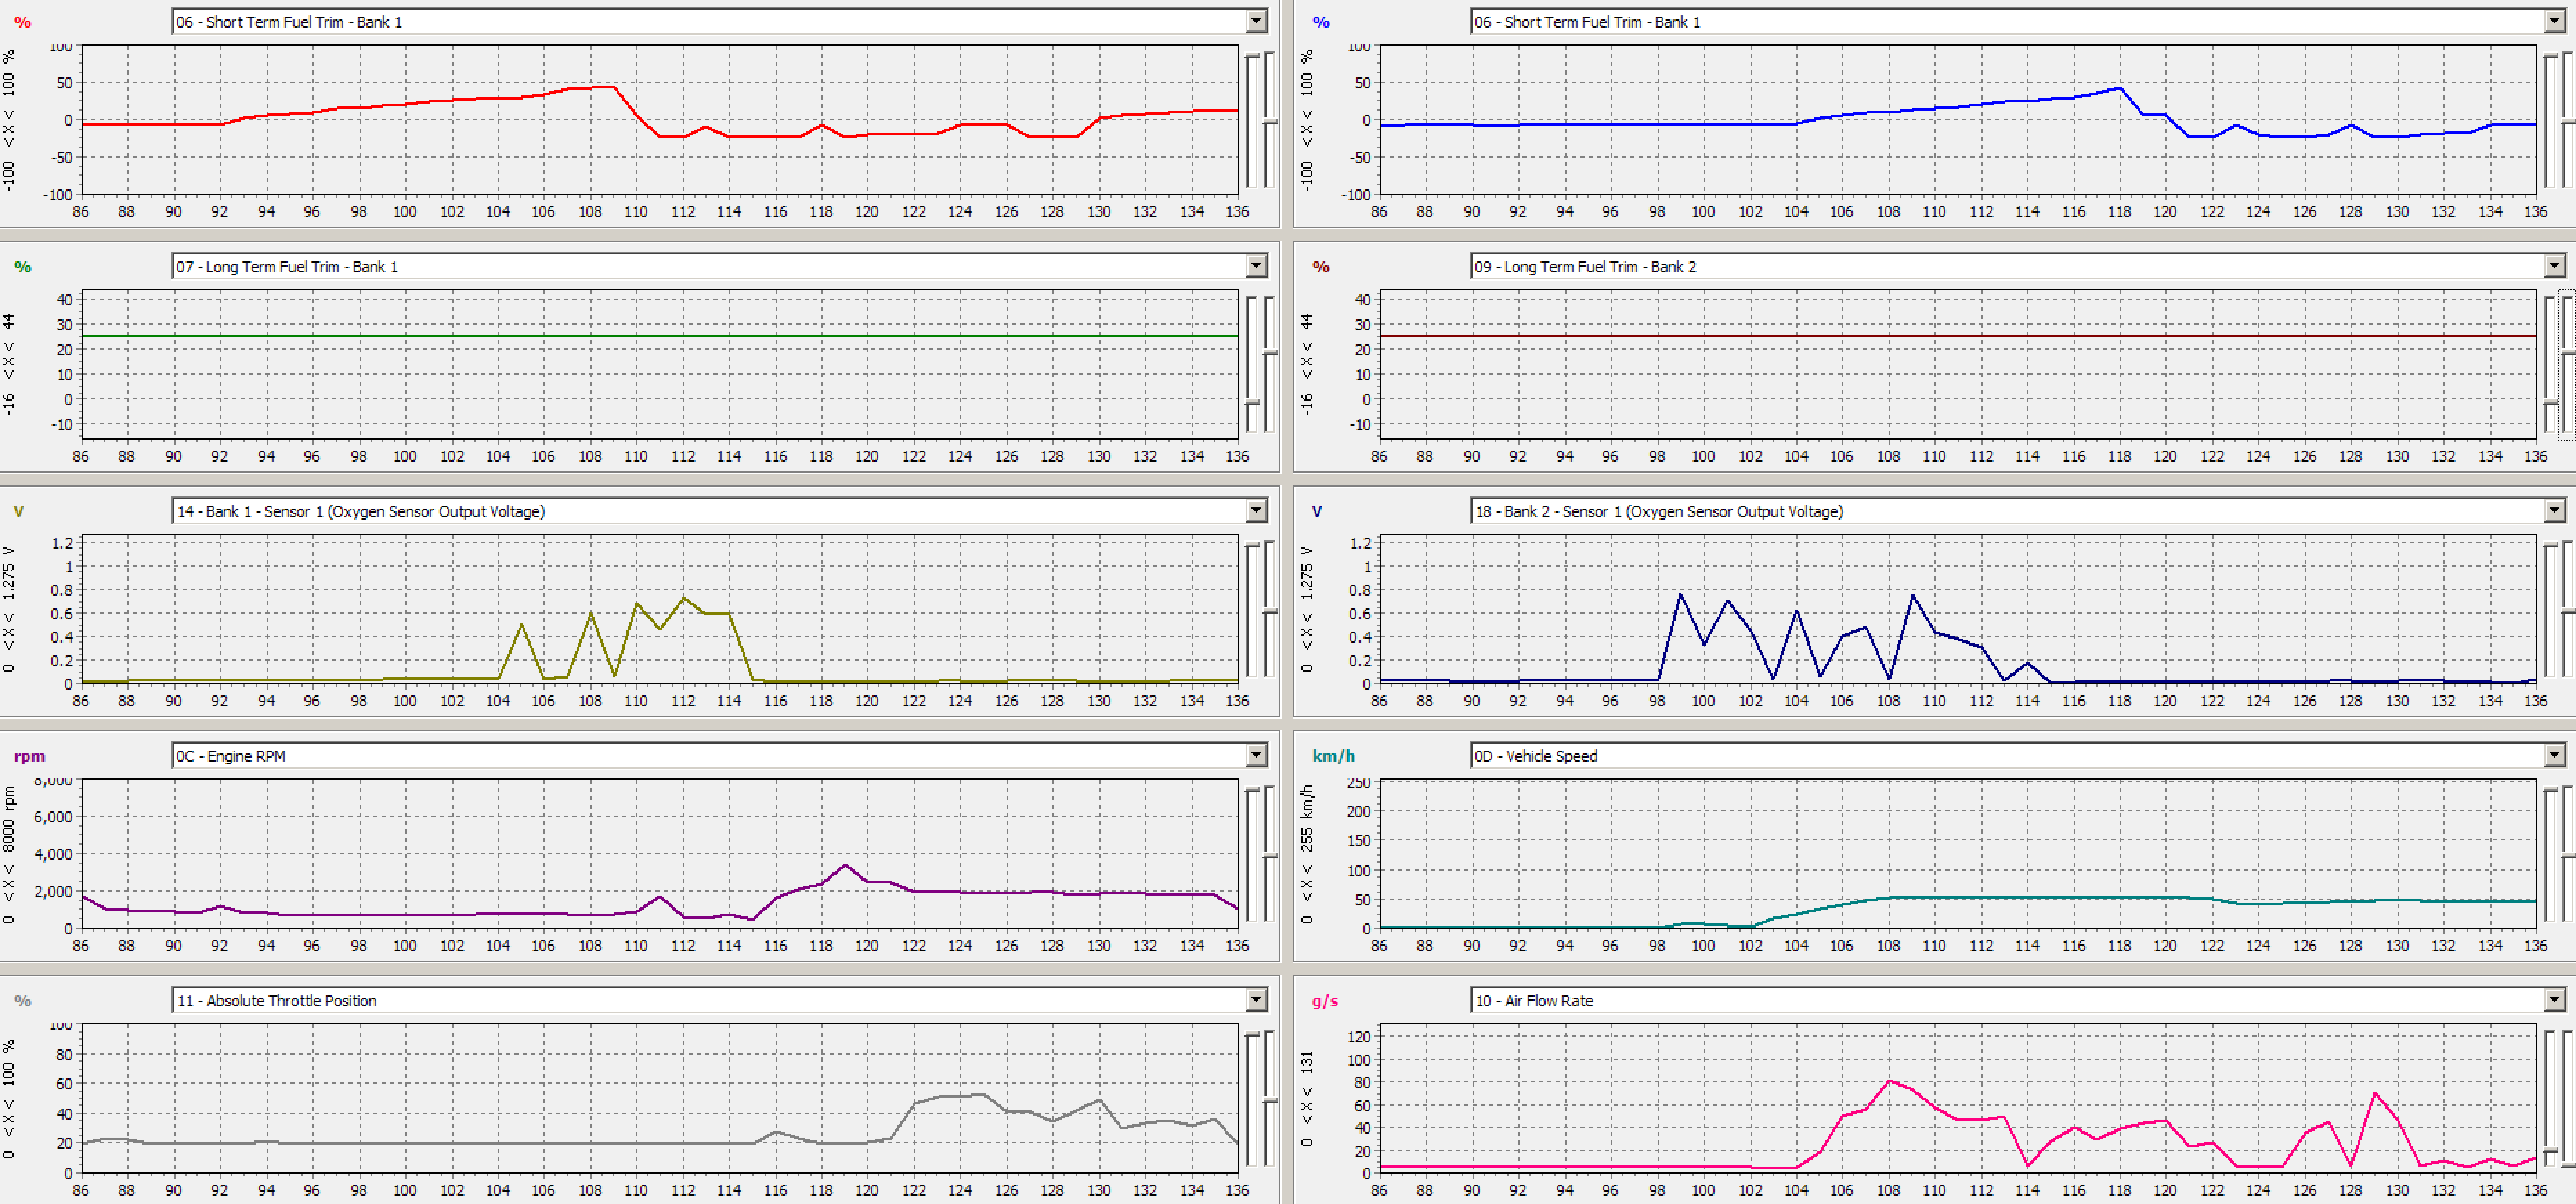The width and height of the screenshot is (2576, 1204).
Task: Adjust first vertical slider beside Vehicle Speed chart
Action: pyautogui.click(x=2549, y=853)
